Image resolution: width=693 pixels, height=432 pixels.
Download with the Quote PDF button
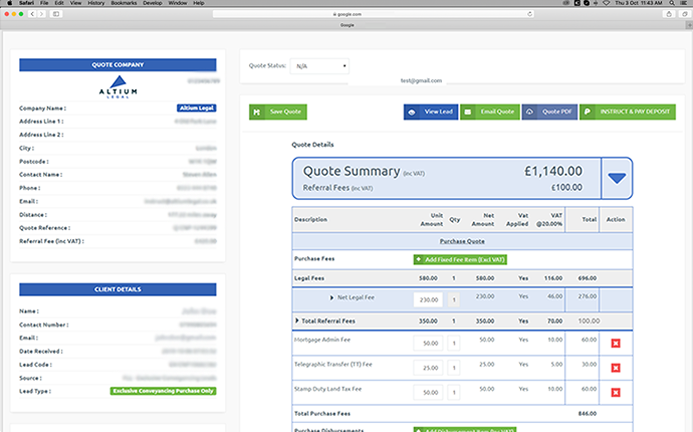click(549, 112)
